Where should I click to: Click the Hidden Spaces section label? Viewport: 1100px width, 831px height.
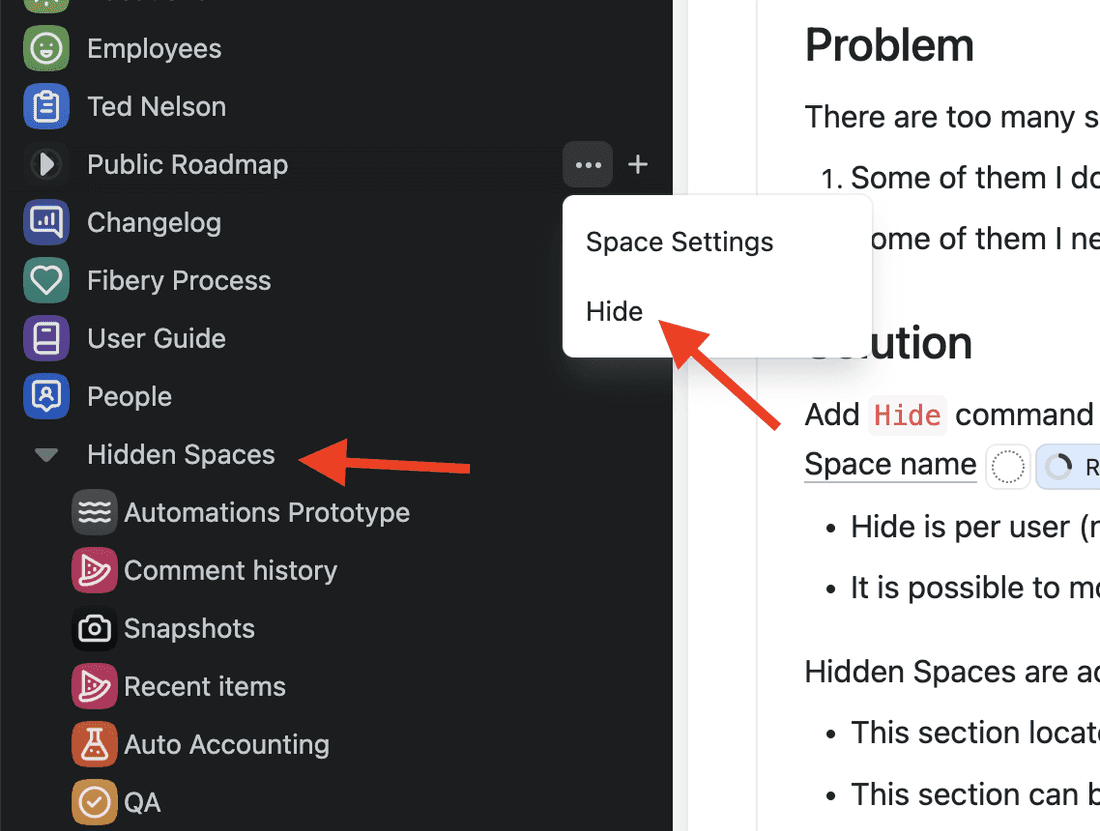(181, 454)
